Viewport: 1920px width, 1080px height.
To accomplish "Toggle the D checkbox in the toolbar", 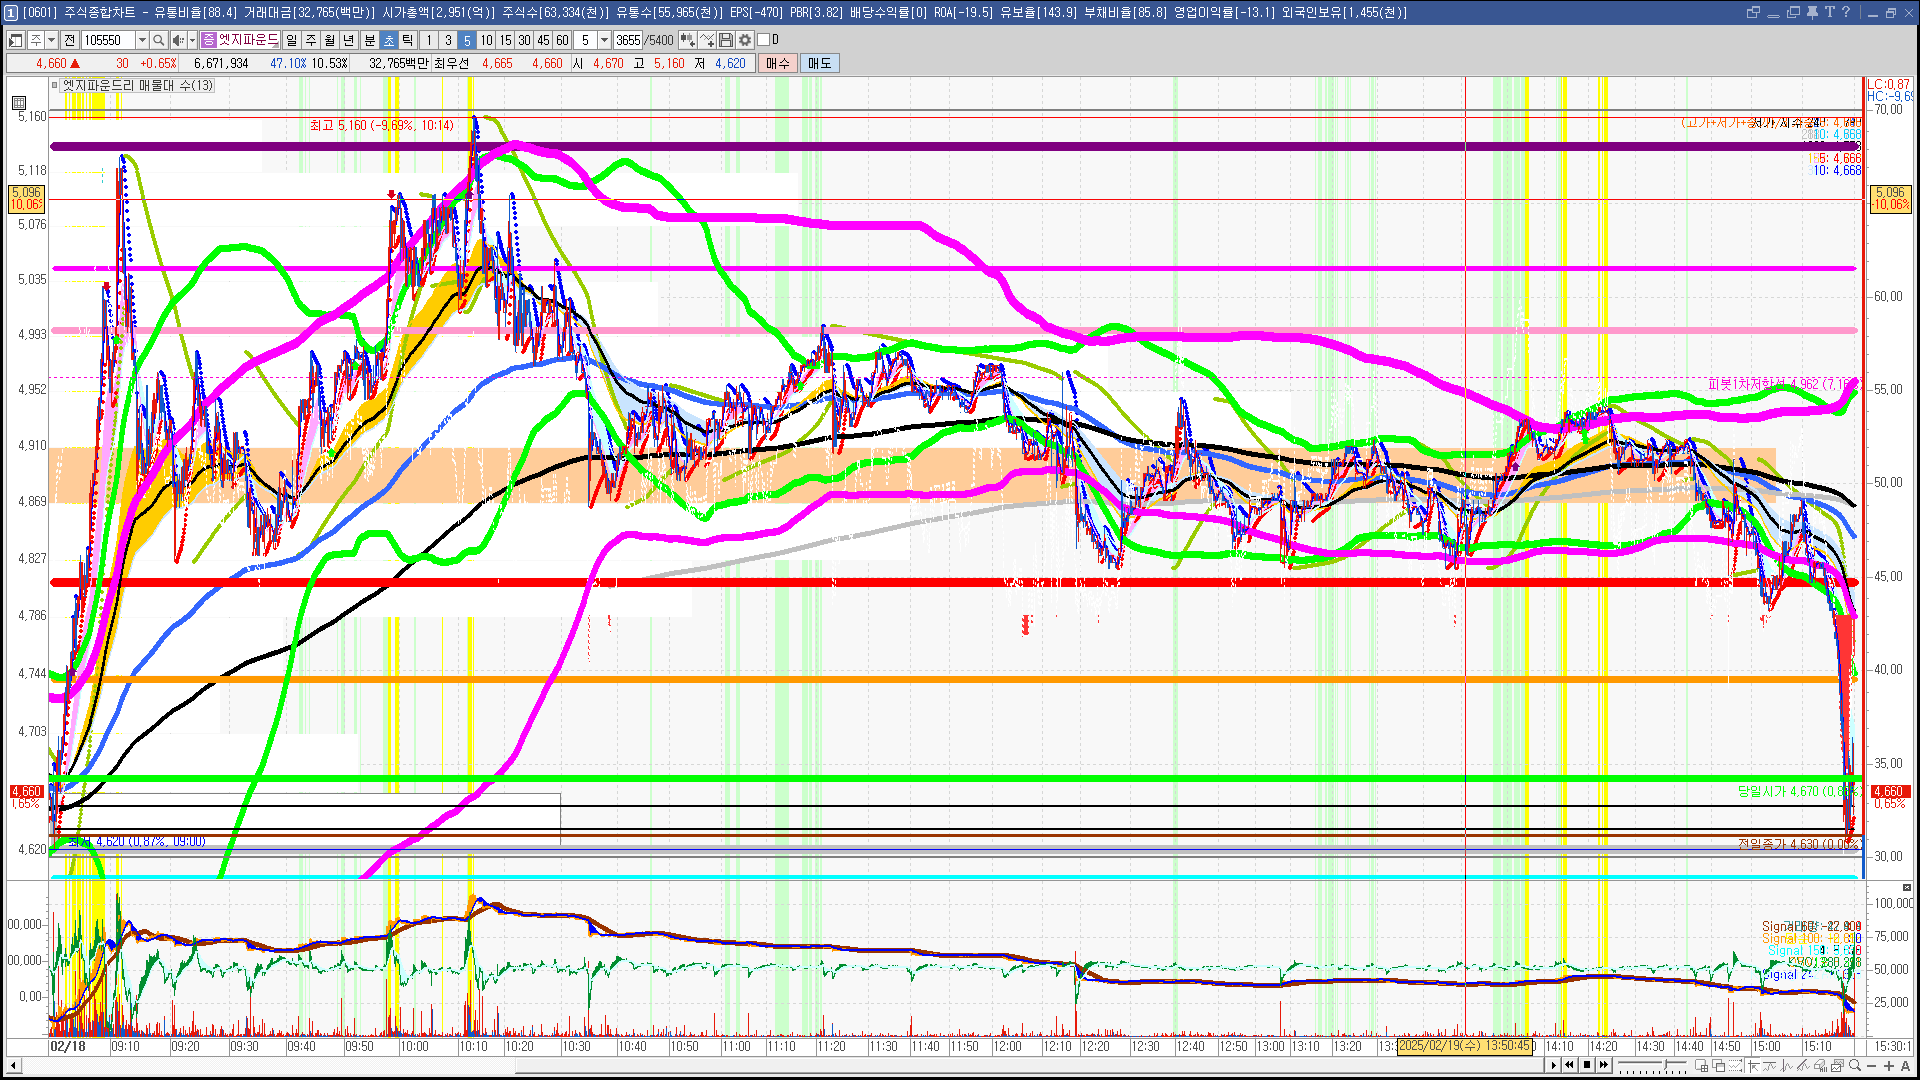I will (x=764, y=40).
